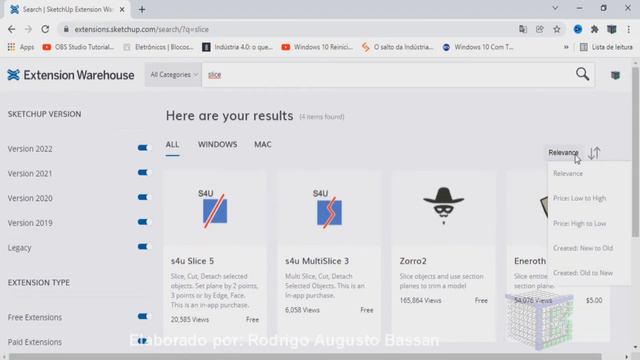Click the s4u Slice 5 extension icon
Image resolution: width=640 pixels, height=360 pixels.
tap(214, 209)
